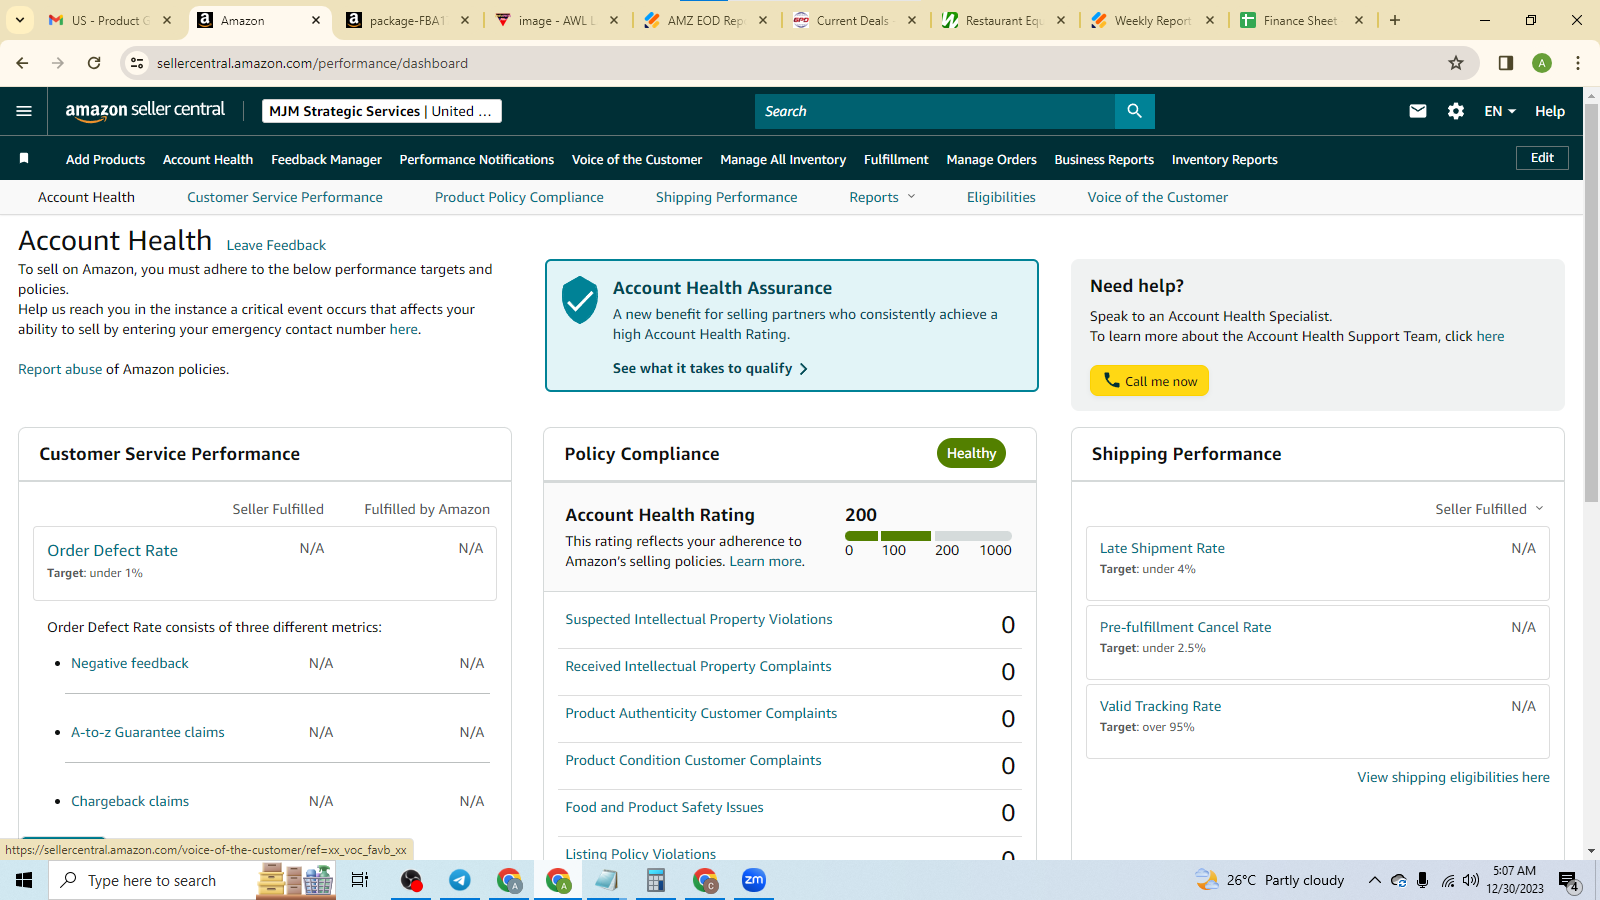The height and width of the screenshot is (900, 1600).
Task: Open the Seller Fulfilled dropdown in Shipping Performance
Action: pos(1489,509)
